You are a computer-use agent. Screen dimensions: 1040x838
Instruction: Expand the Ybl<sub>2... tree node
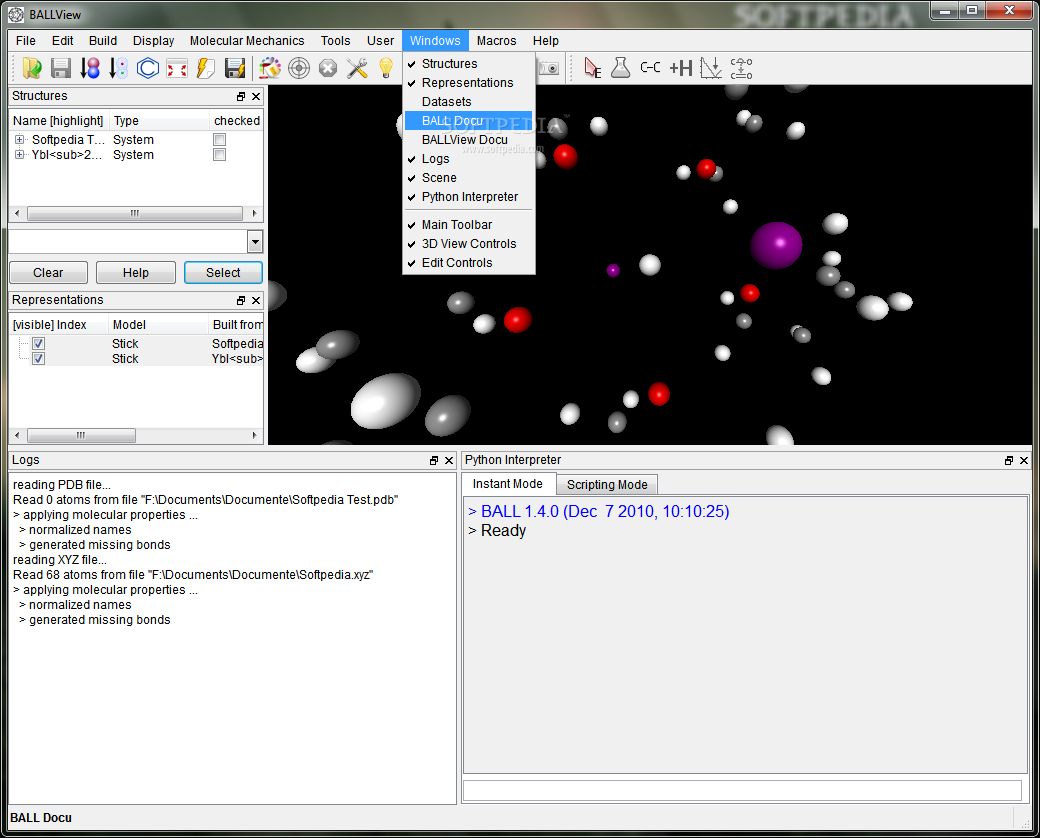(20, 155)
